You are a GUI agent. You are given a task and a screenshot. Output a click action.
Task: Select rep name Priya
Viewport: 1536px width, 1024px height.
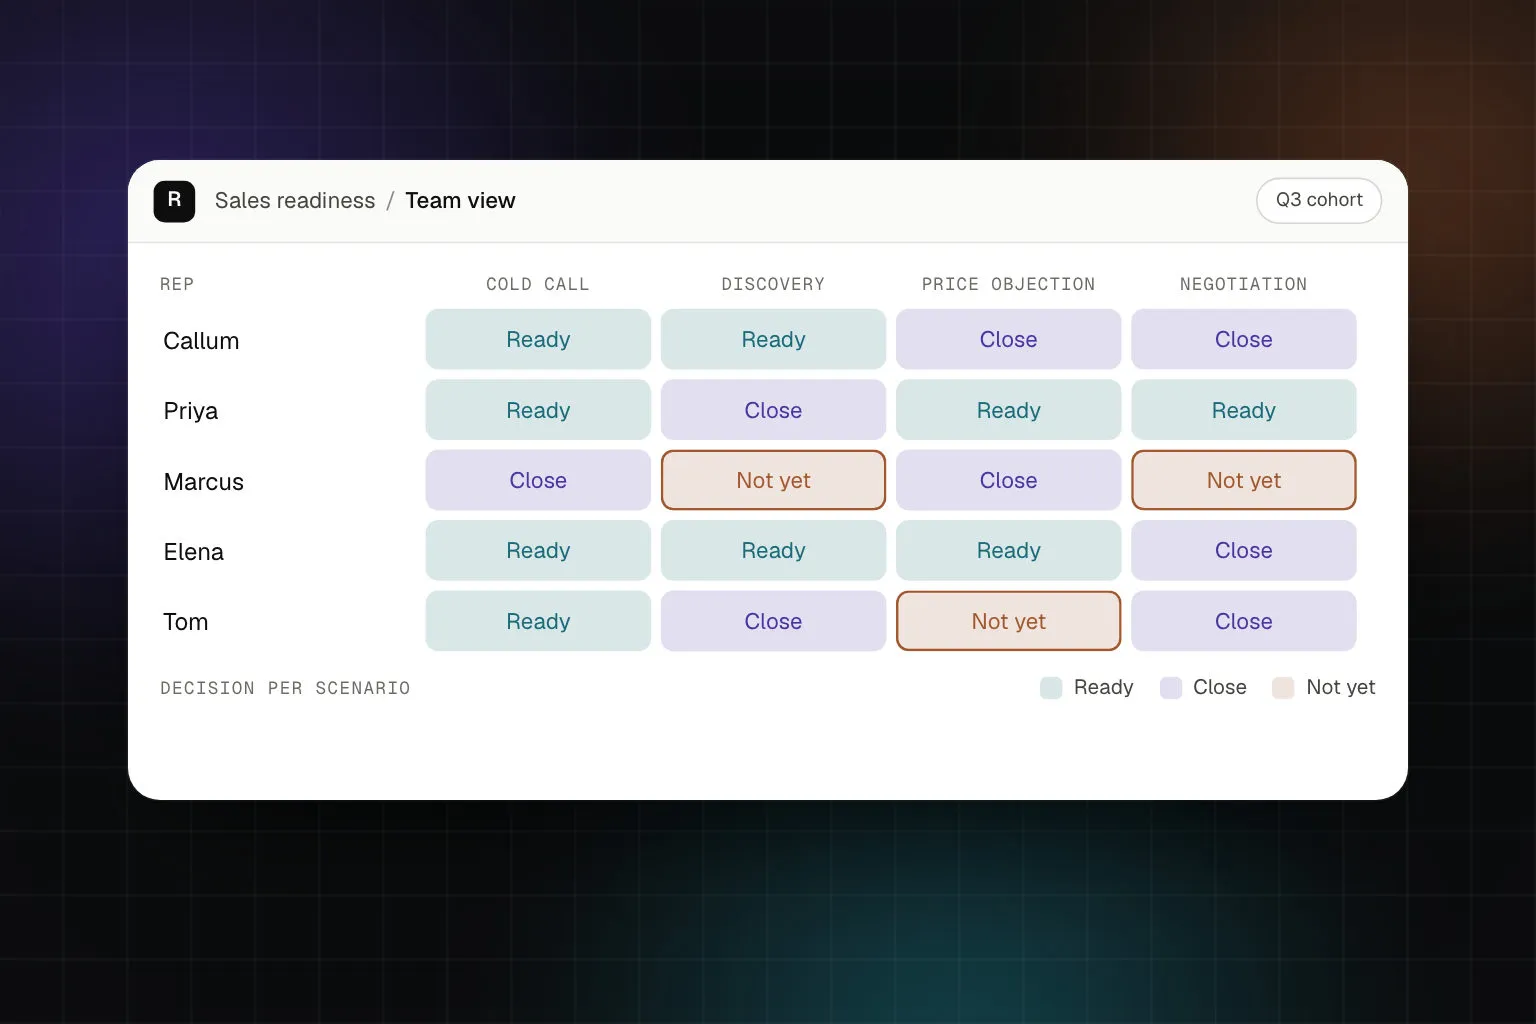(191, 411)
